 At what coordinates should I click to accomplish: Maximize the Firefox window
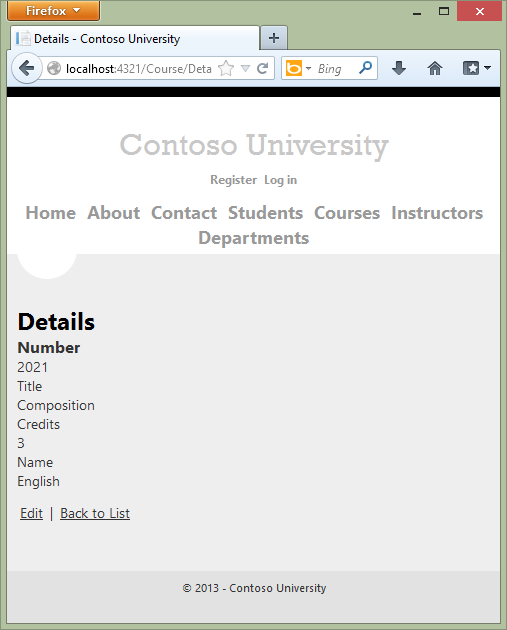click(x=444, y=11)
